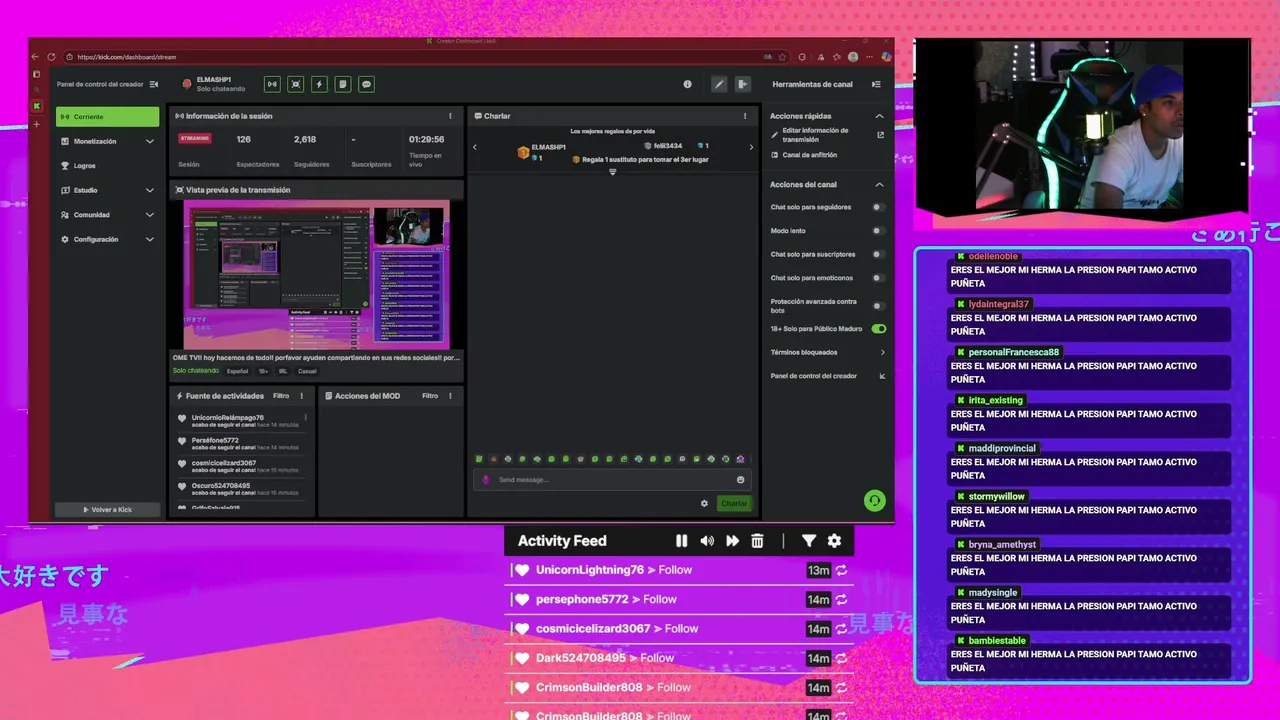Skip forward in the Activity Feed
The width and height of the screenshot is (1280, 720).
732,541
